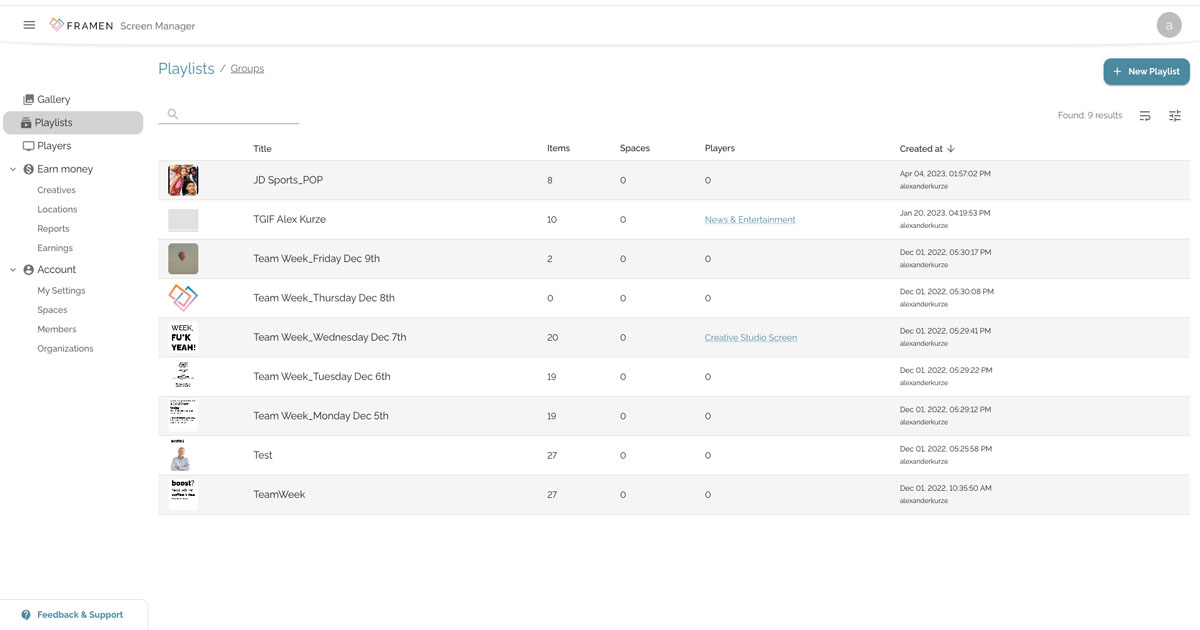This screenshot has height=630, width=1200.
Task: Collapse the Account section
Action: [12, 269]
